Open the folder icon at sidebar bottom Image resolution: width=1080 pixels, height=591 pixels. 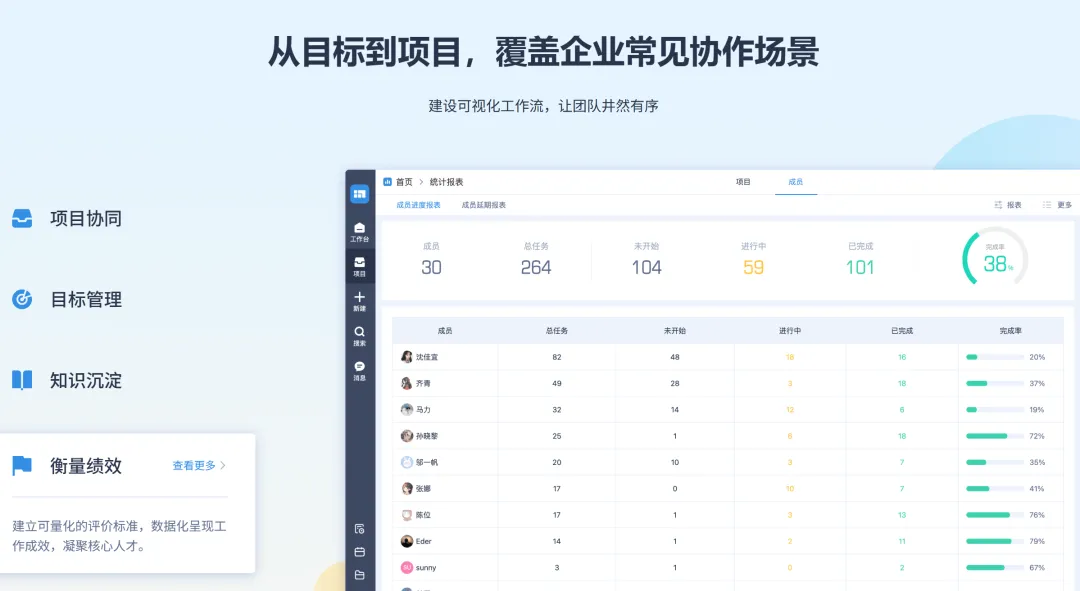360,575
